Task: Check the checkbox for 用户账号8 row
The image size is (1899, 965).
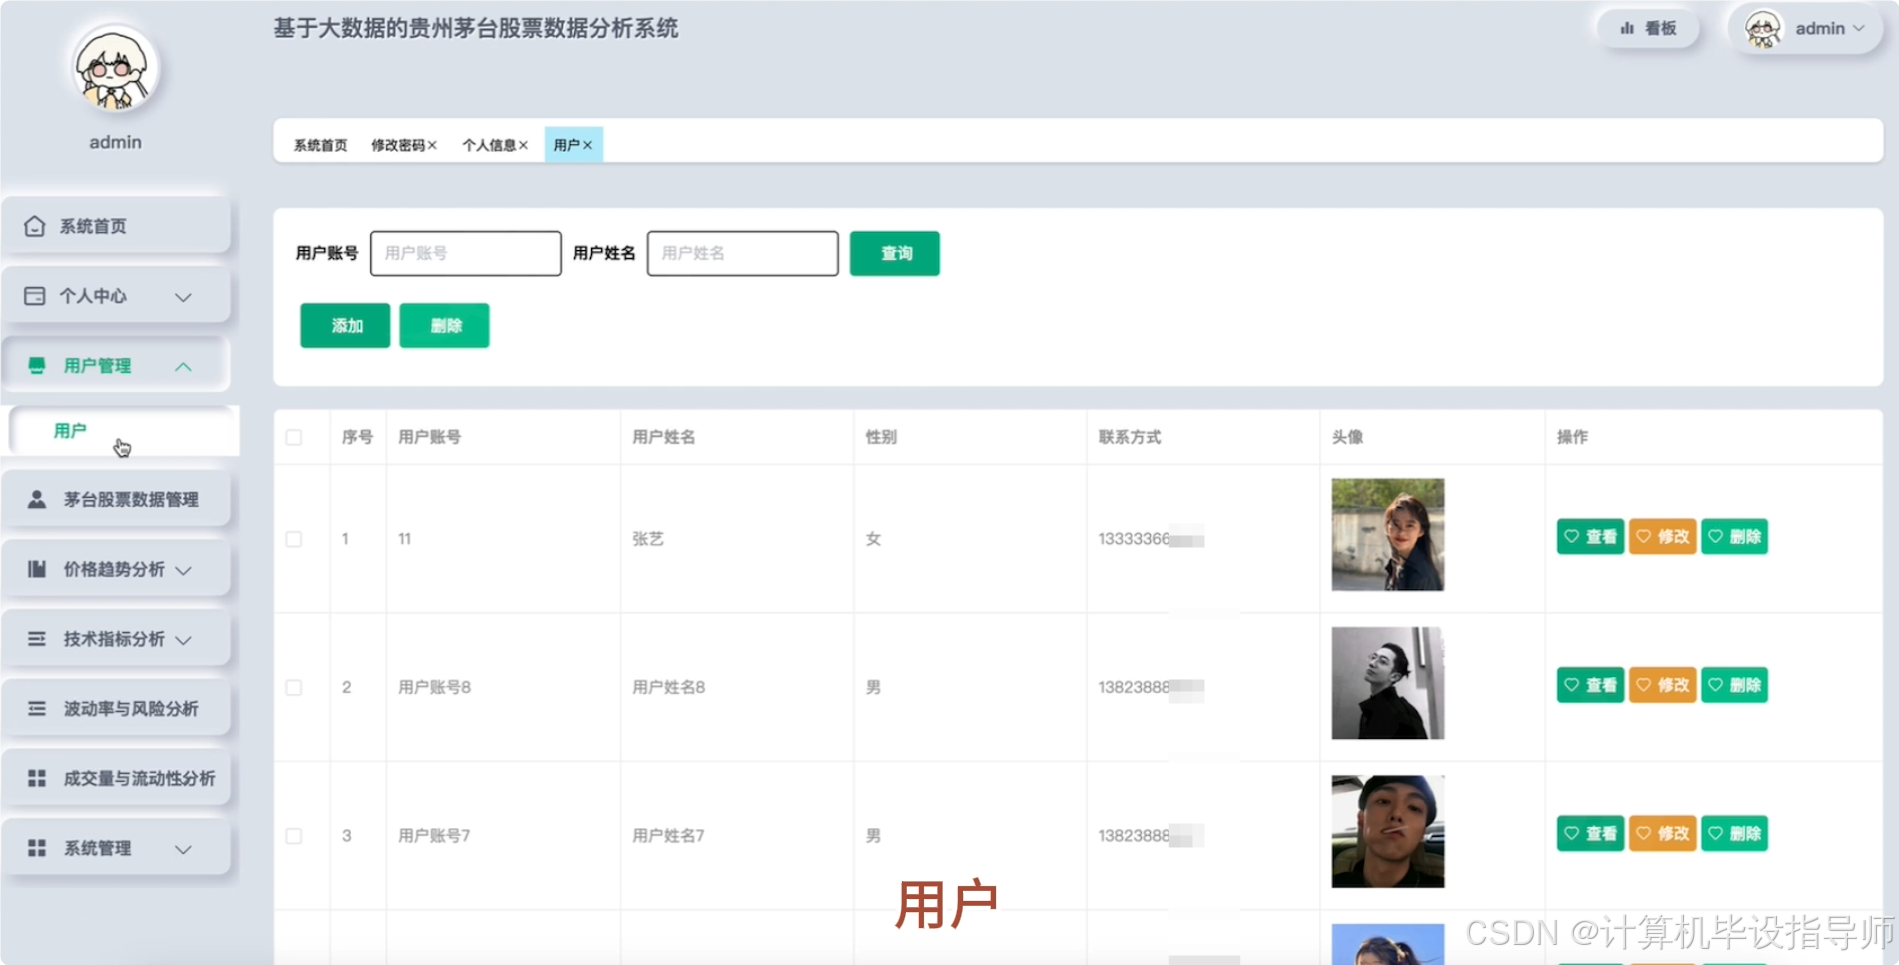Action: tap(293, 687)
